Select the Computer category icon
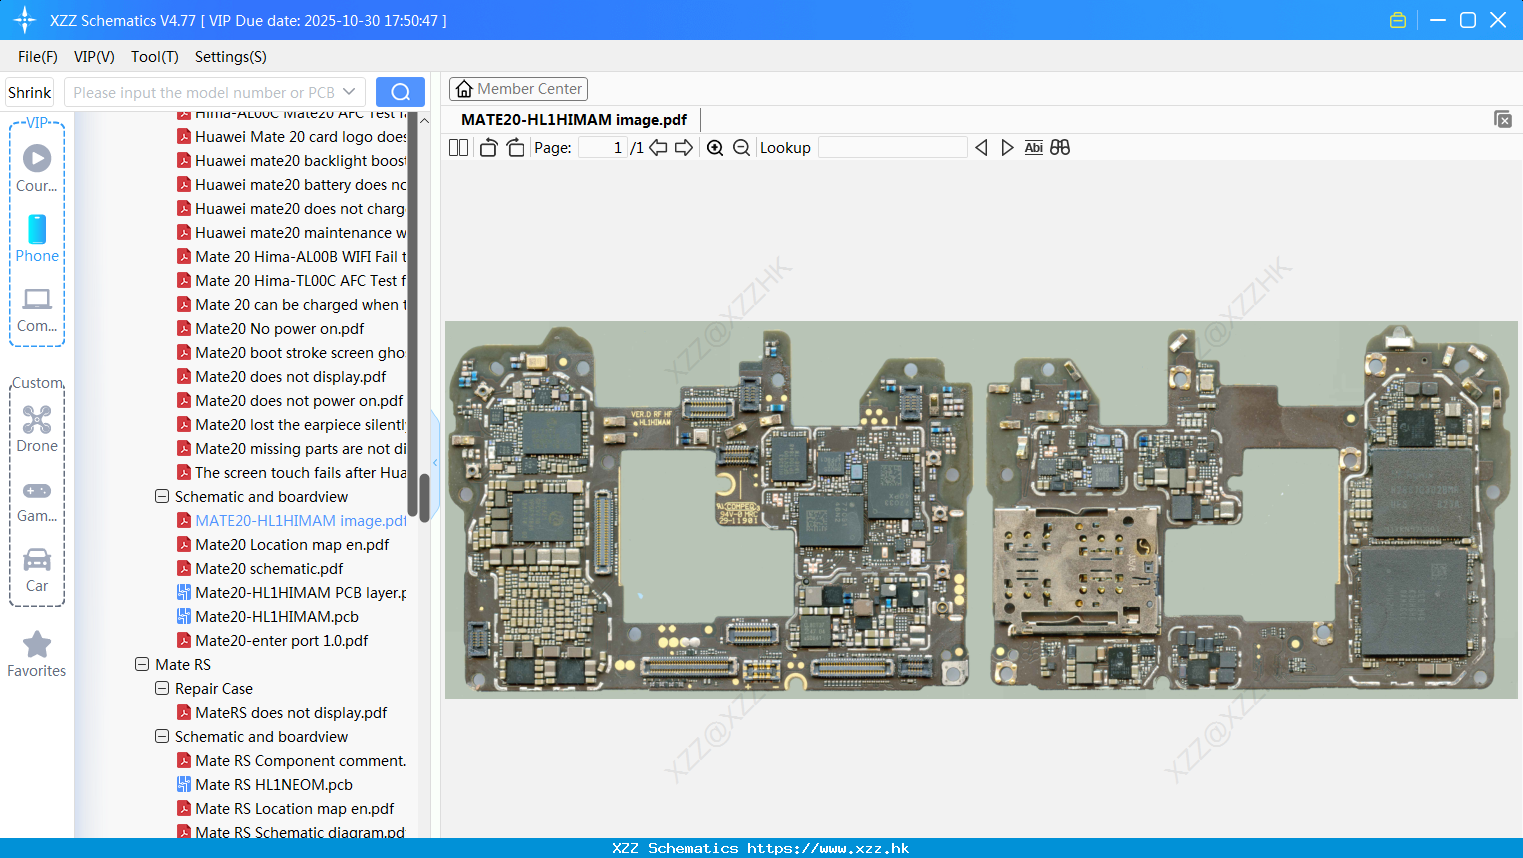The height and width of the screenshot is (858, 1523). (37, 309)
